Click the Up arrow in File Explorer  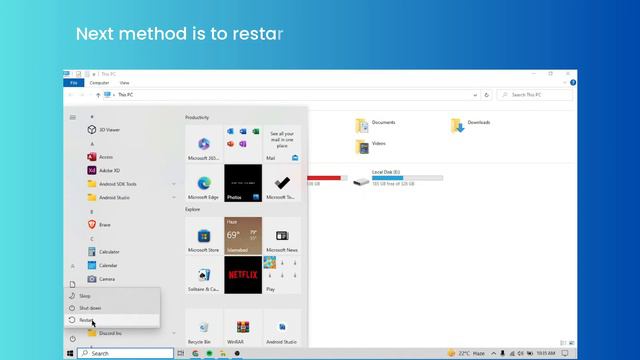coord(98,95)
